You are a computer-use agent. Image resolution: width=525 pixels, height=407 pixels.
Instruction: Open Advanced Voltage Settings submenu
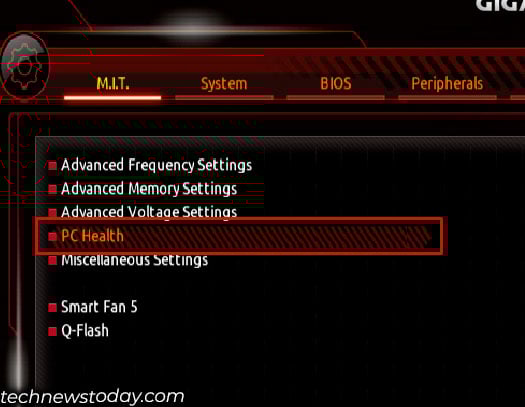pos(149,213)
